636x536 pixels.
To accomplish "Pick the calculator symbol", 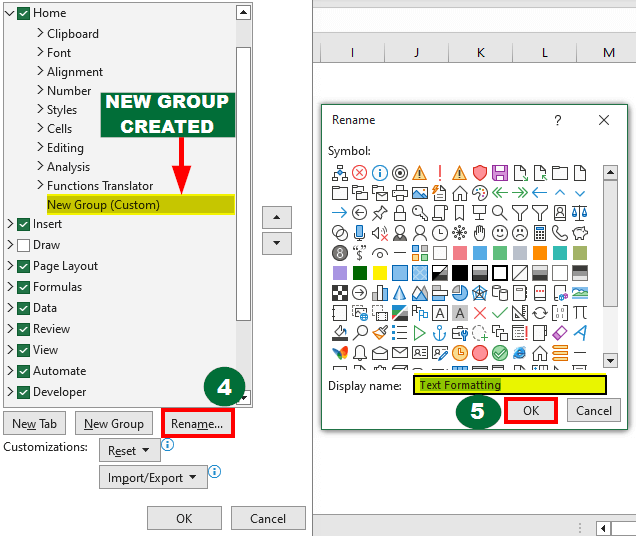I will pyautogui.click(x=540, y=233).
